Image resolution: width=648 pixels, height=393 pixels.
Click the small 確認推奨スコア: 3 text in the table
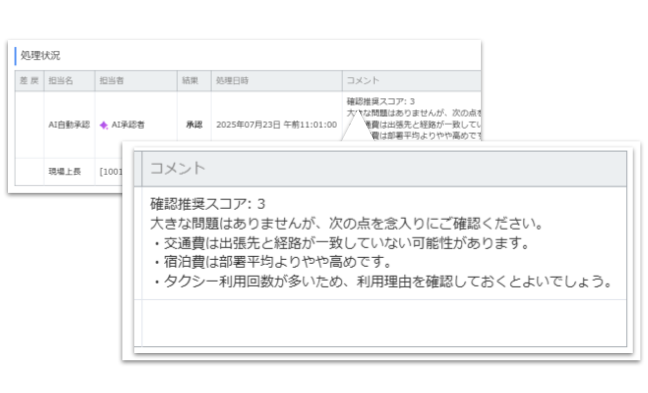[381, 101]
